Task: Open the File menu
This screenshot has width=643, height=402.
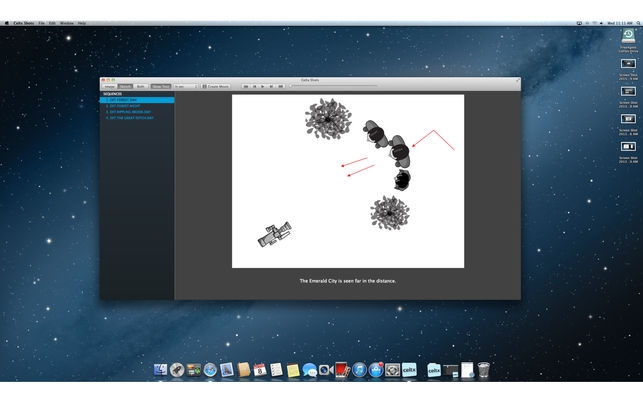Action: pyautogui.click(x=41, y=23)
